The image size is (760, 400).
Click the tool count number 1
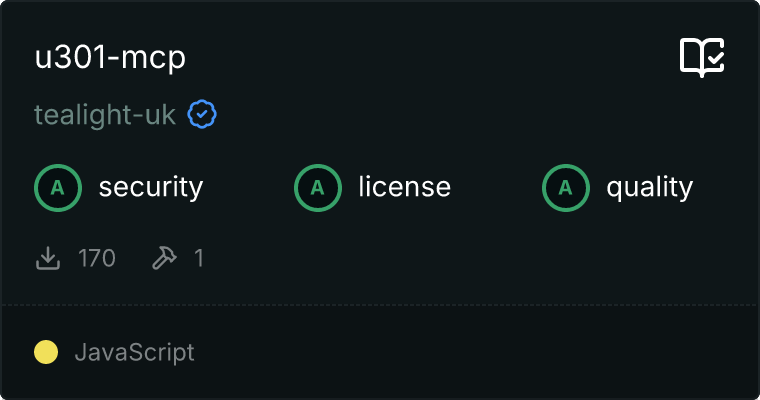[199, 259]
